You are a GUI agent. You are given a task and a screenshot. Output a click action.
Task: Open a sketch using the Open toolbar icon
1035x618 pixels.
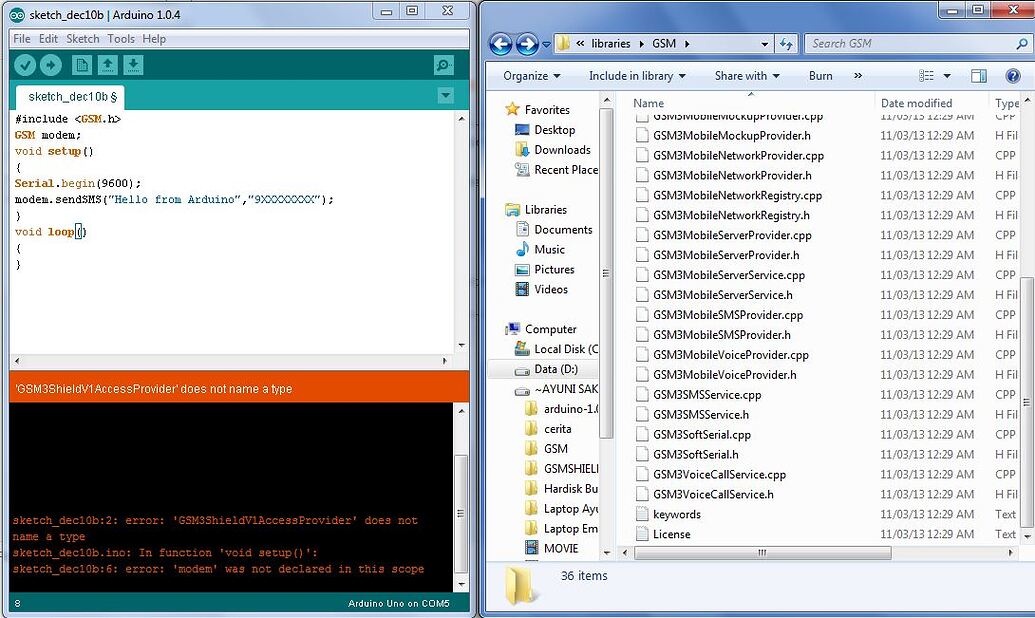coord(109,64)
